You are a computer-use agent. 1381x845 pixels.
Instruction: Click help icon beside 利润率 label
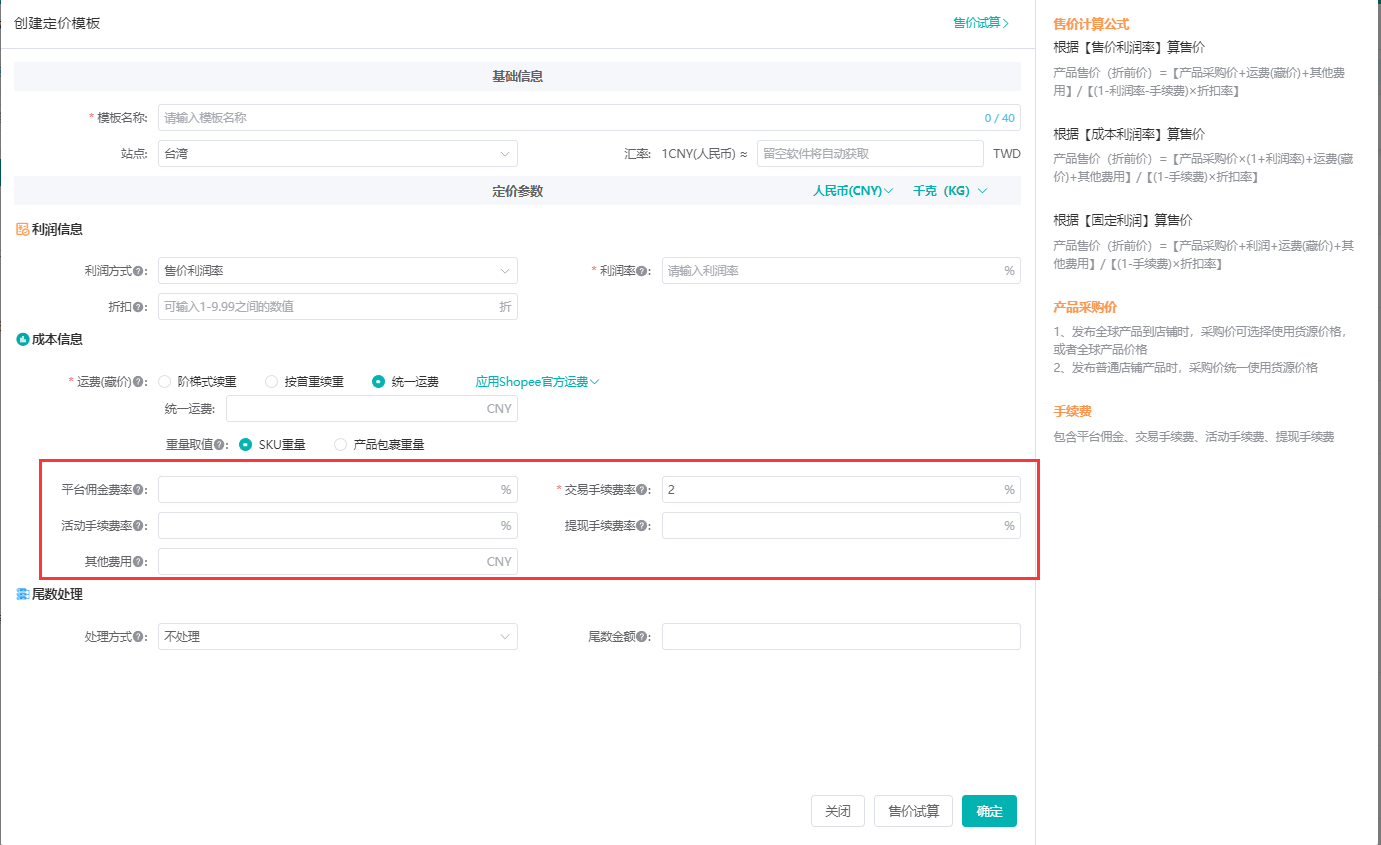[643, 271]
